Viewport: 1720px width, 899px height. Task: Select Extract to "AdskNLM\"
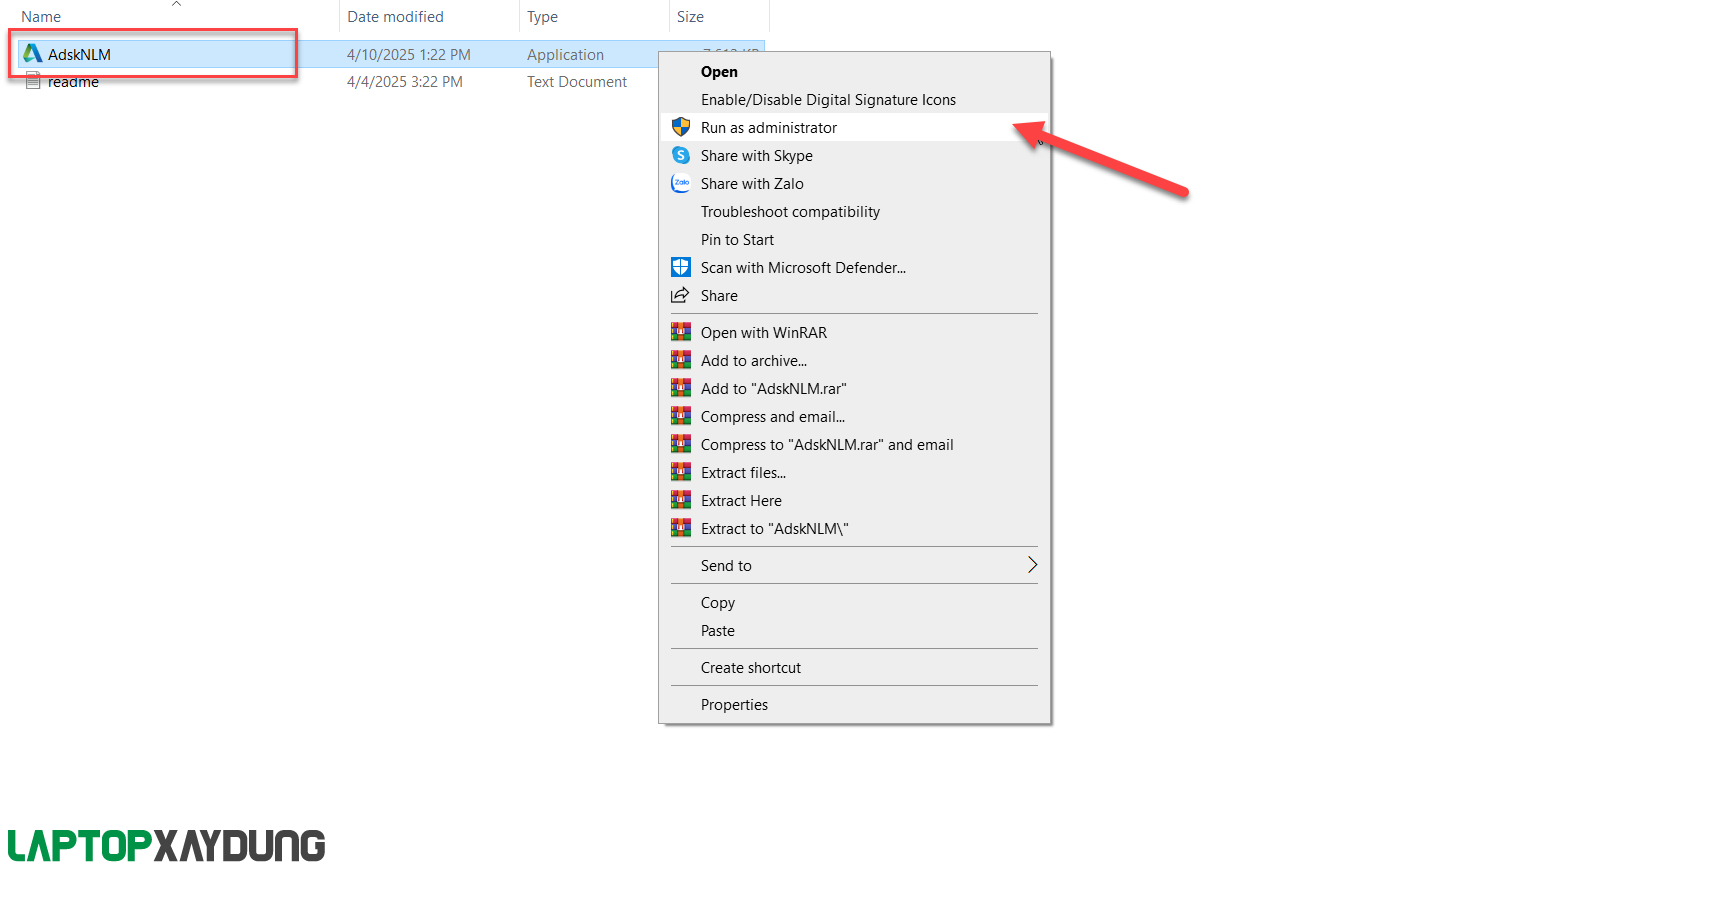pyautogui.click(x=854, y=529)
